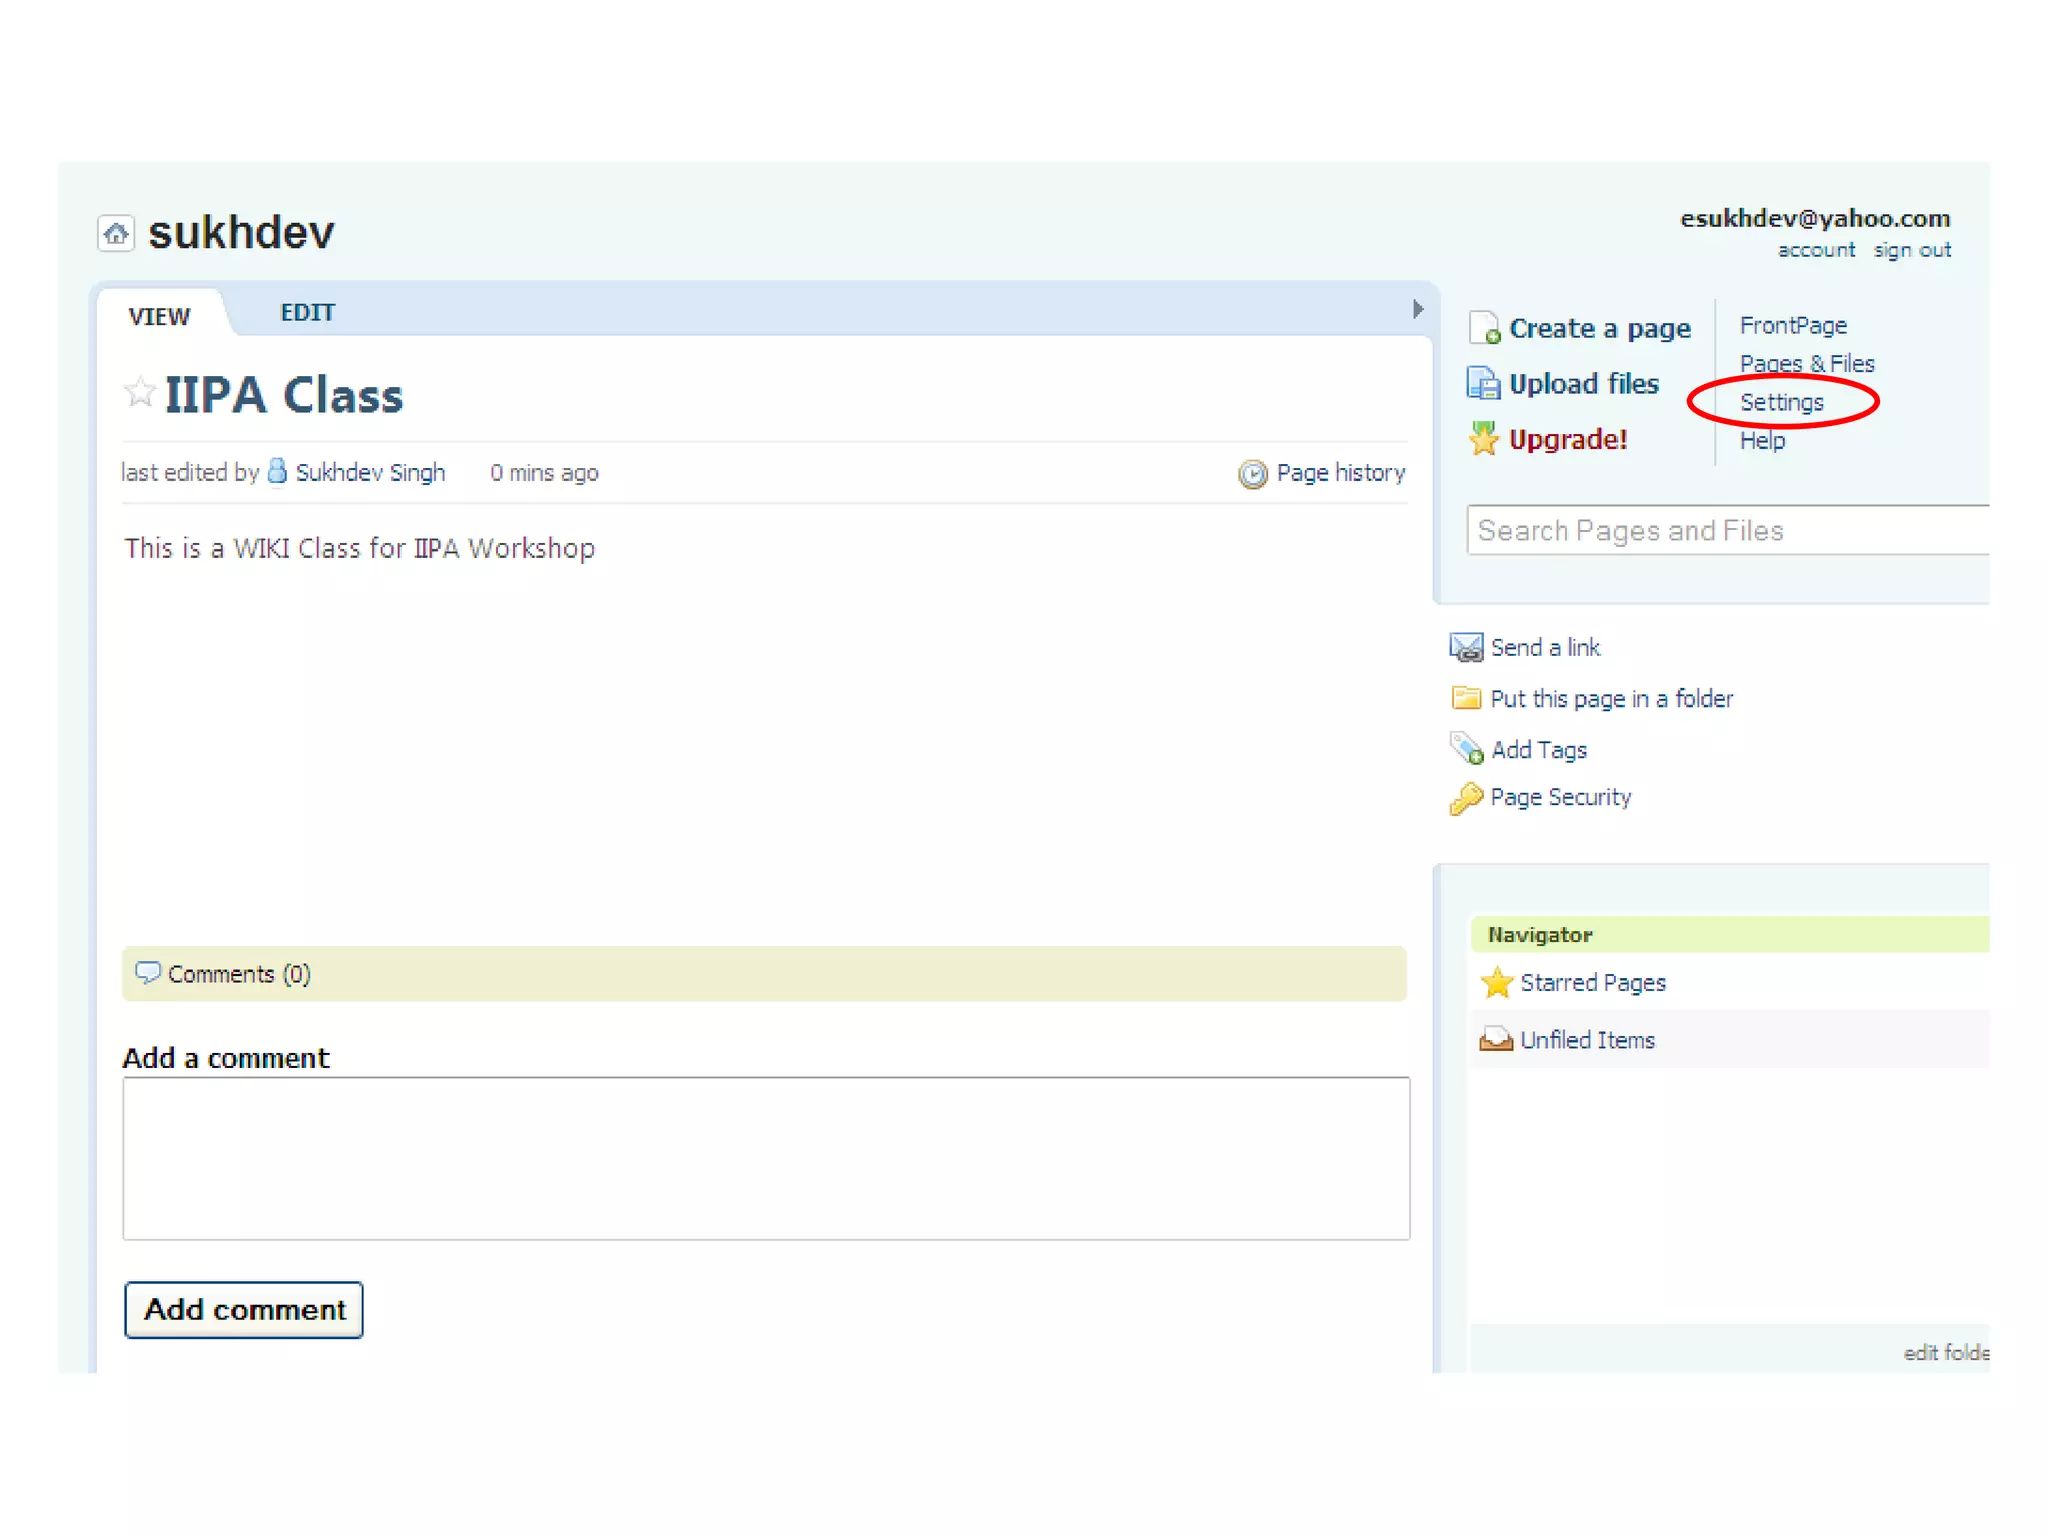This screenshot has height=1536, width=2048.
Task: Click the Add Tags icon
Action: point(1466,749)
